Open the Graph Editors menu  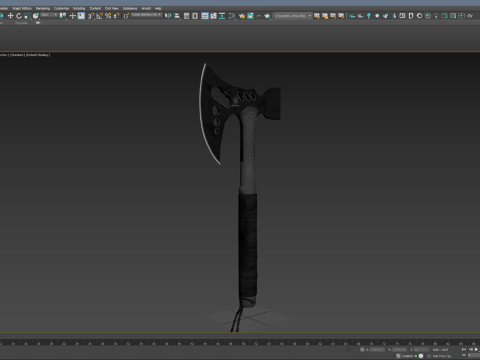pos(22,8)
